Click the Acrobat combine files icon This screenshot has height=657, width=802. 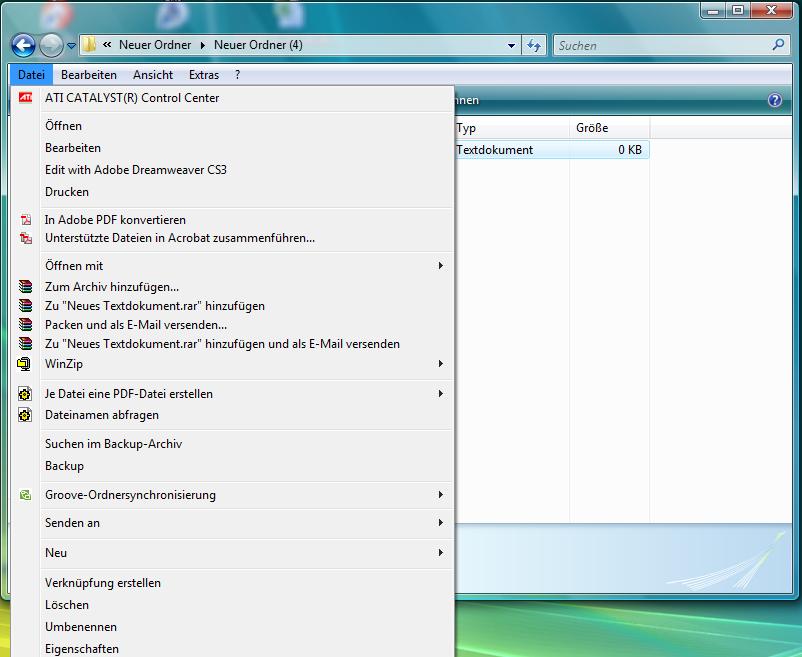pos(25,239)
